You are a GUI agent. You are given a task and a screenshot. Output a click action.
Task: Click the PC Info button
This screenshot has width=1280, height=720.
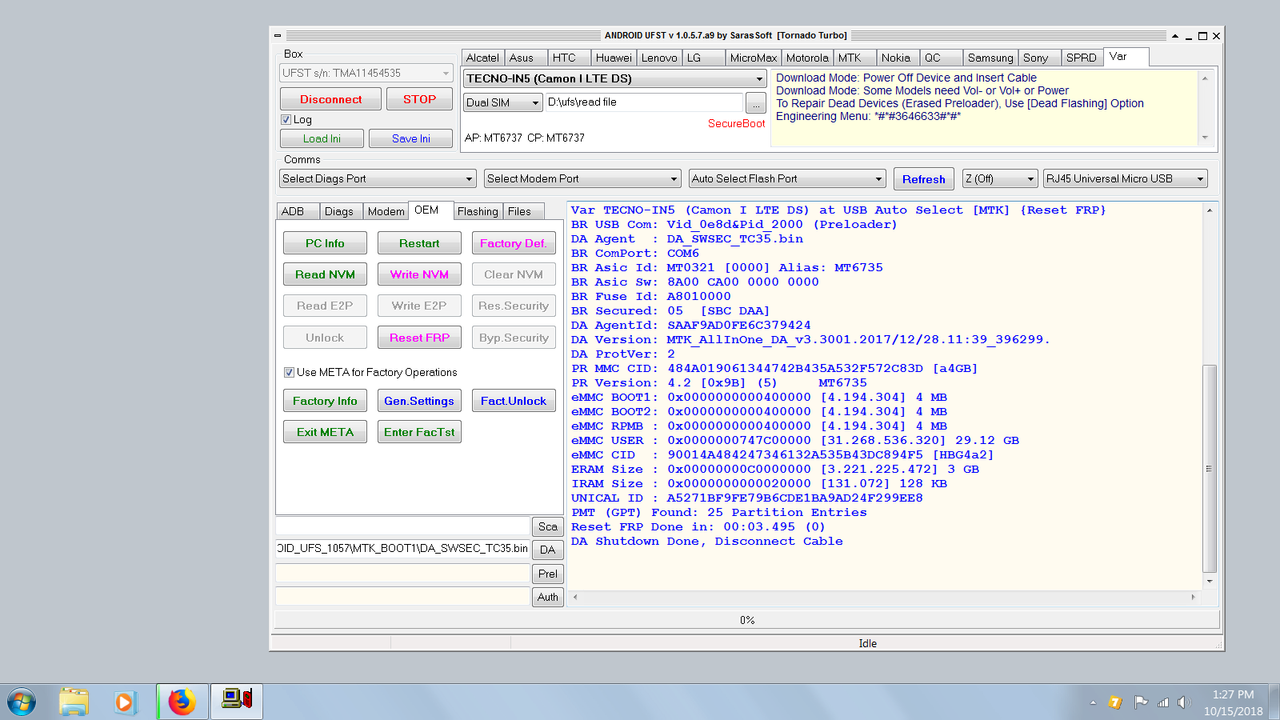[x=325, y=243]
